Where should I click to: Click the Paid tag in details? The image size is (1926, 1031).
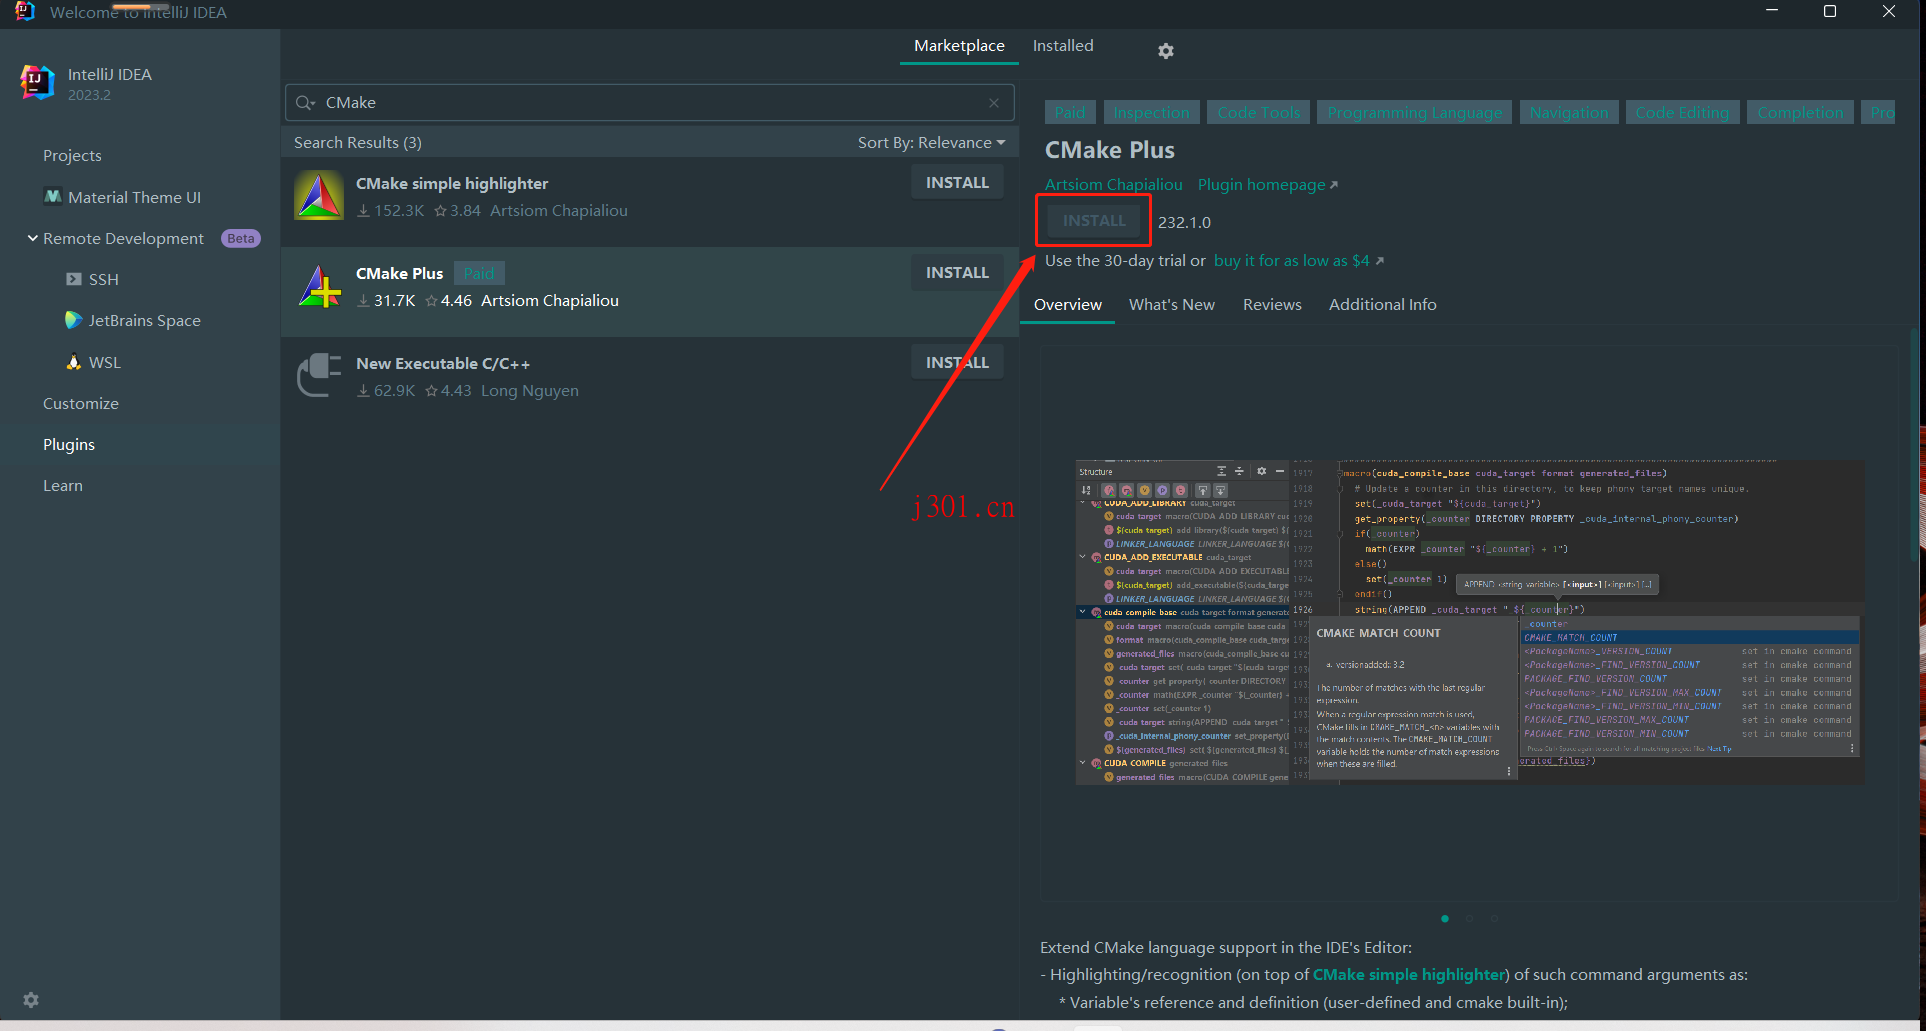pos(1069,112)
